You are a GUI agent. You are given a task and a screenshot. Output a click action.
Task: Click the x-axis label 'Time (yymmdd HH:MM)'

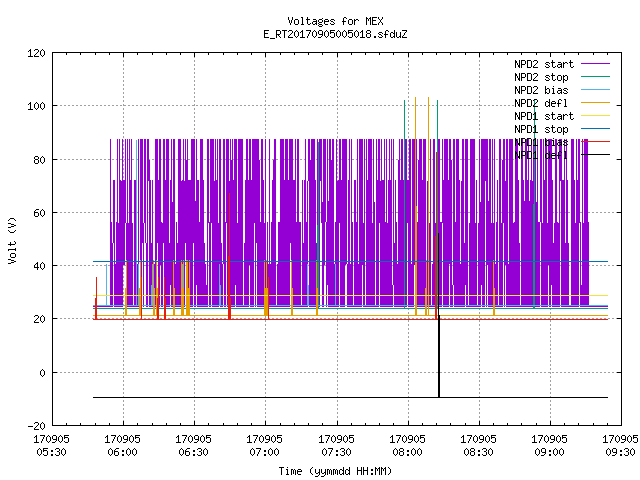335,471
